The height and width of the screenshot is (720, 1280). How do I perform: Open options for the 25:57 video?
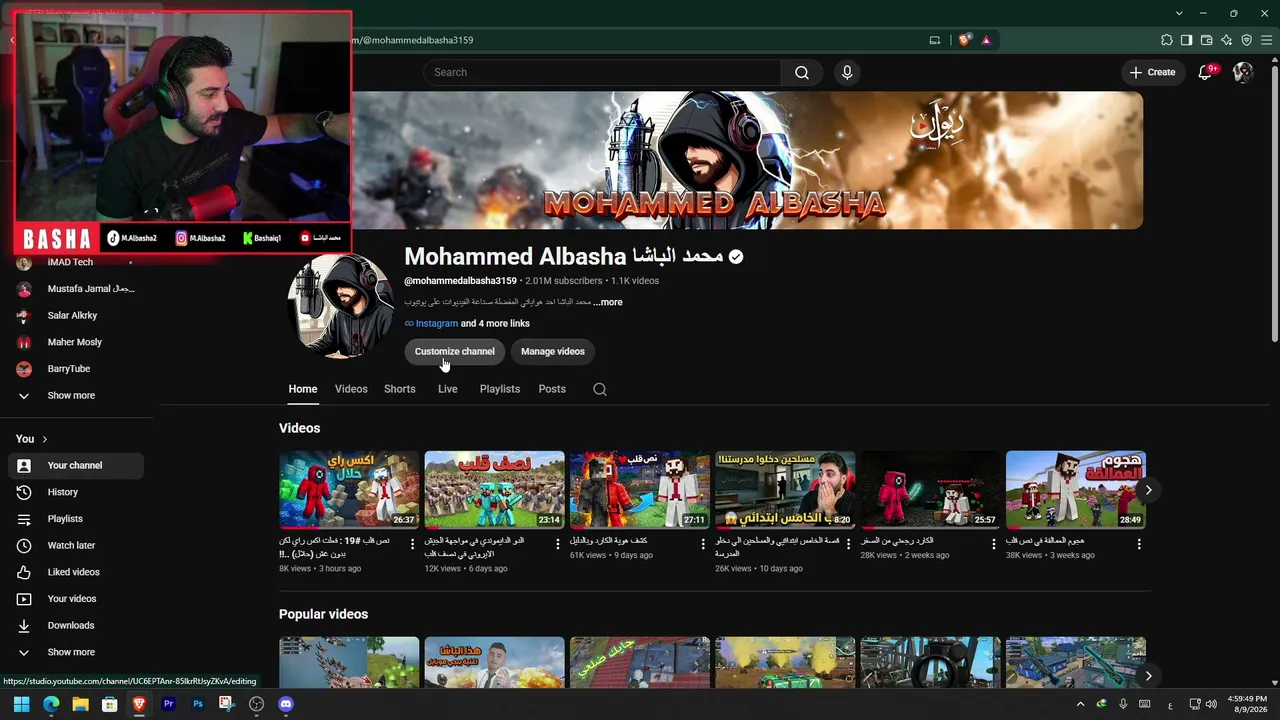point(994,544)
